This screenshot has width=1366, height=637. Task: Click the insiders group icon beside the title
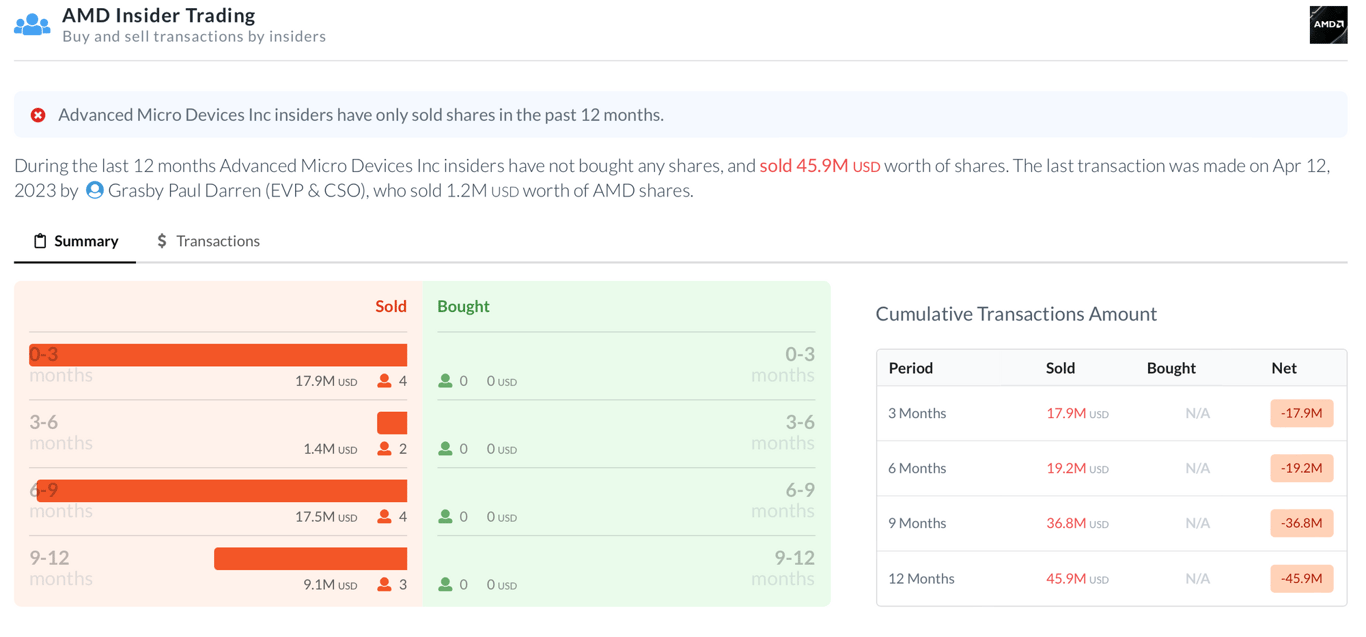[32, 25]
